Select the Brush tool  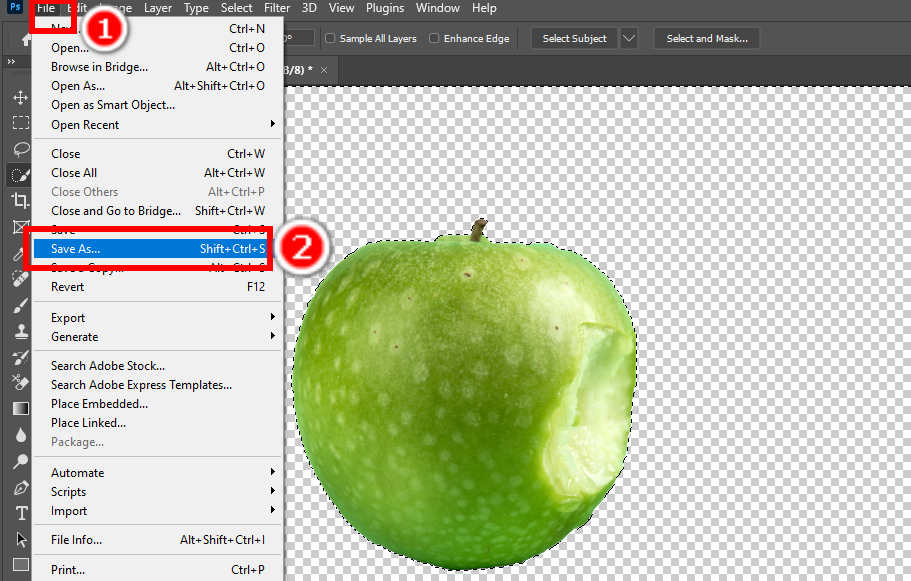point(21,306)
